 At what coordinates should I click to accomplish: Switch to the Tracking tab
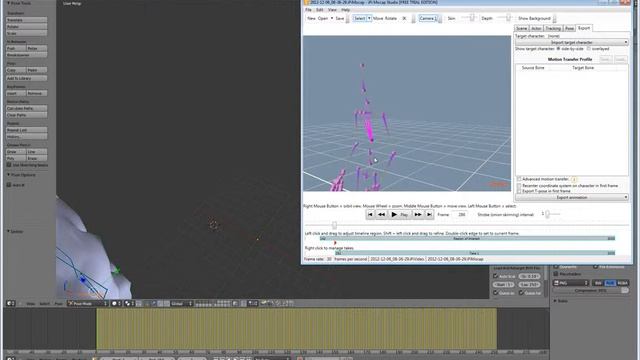pos(553,28)
